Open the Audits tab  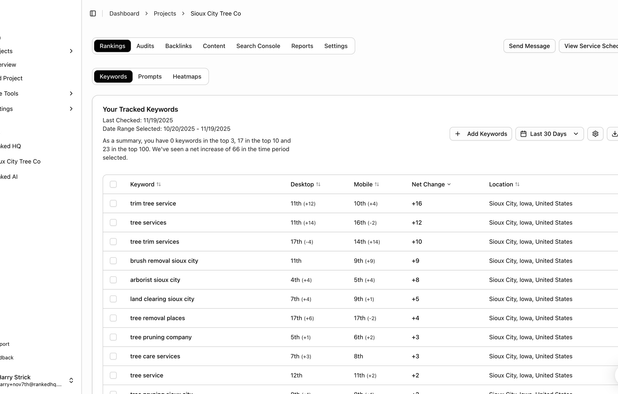(145, 46)
